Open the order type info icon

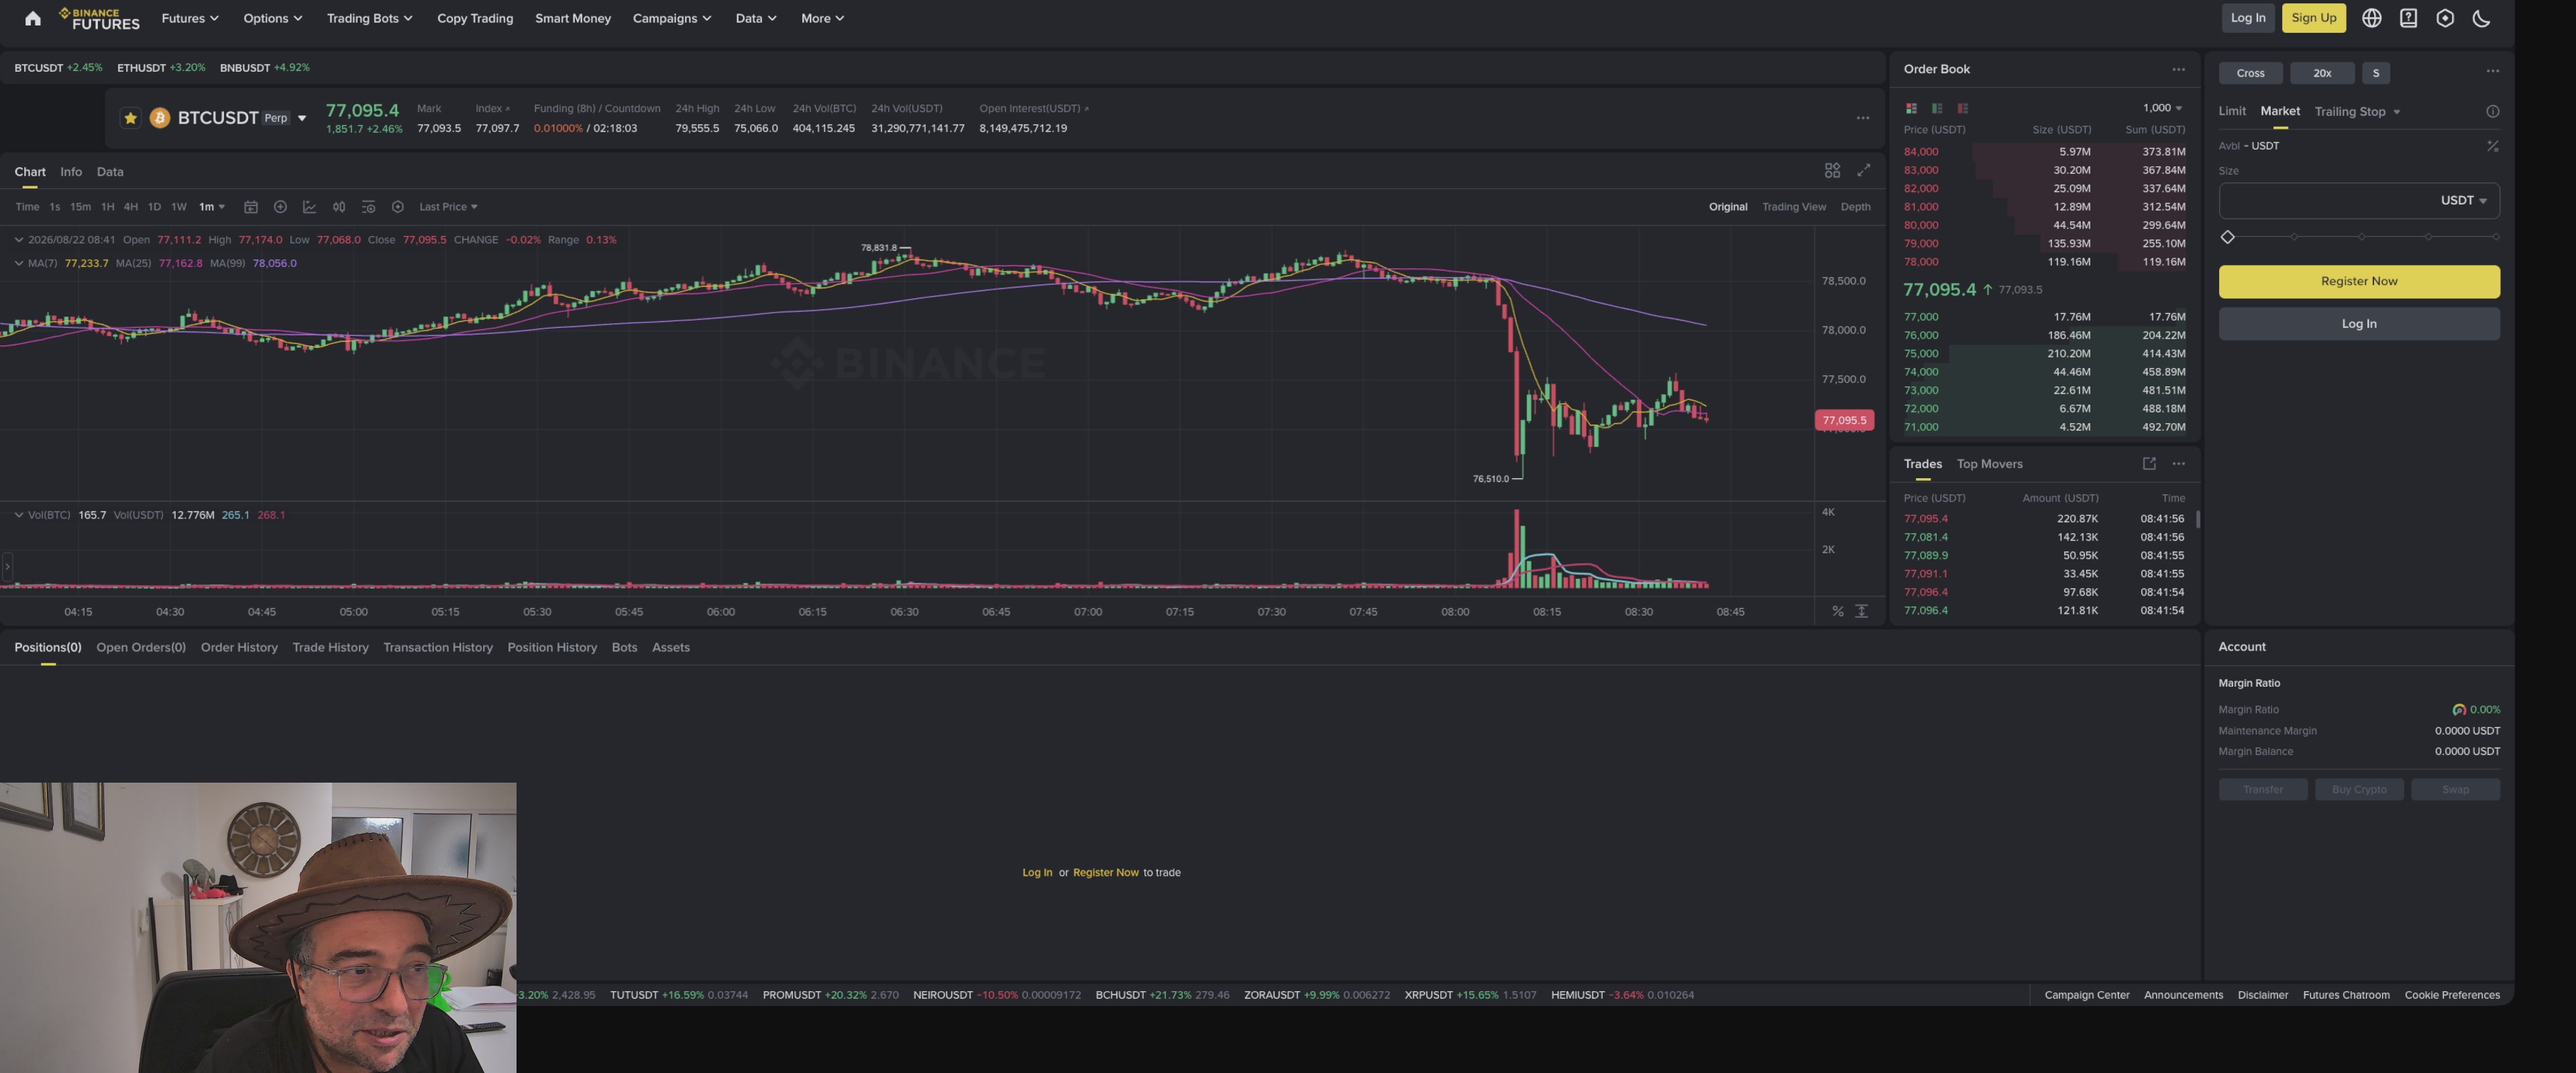(2492, 112)
